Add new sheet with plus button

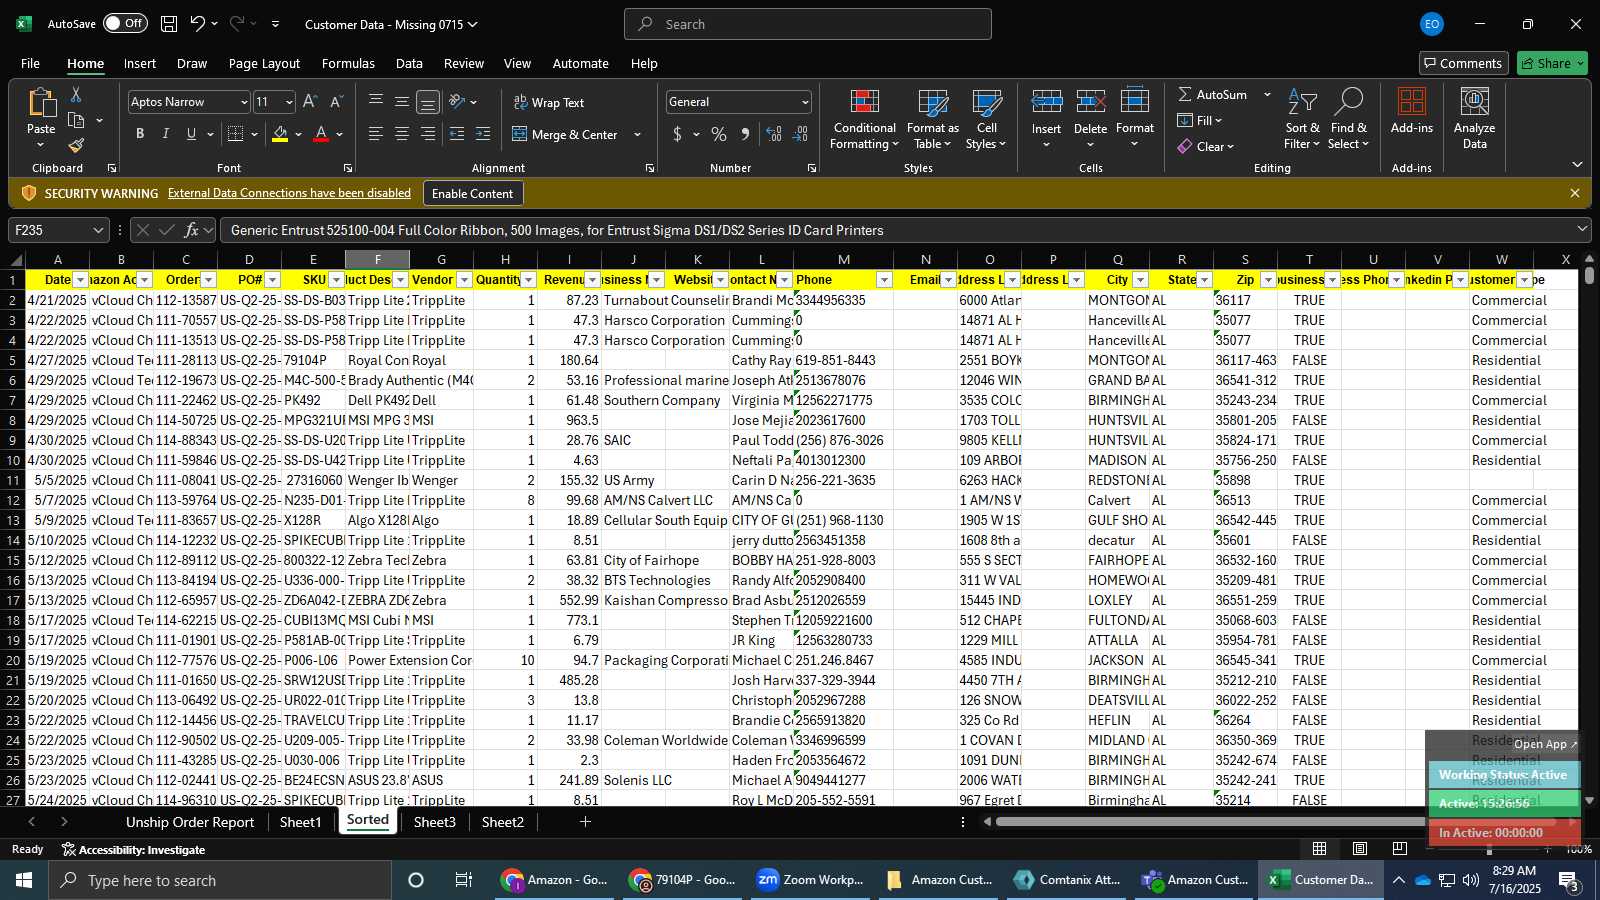(585, 821)
